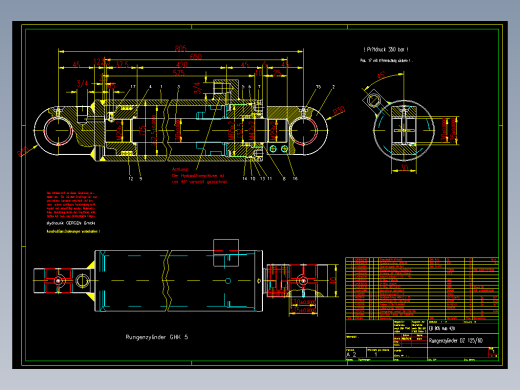
Task: Select the 'Prüfdruck 350 bar' note
Action: click(386, 50)
